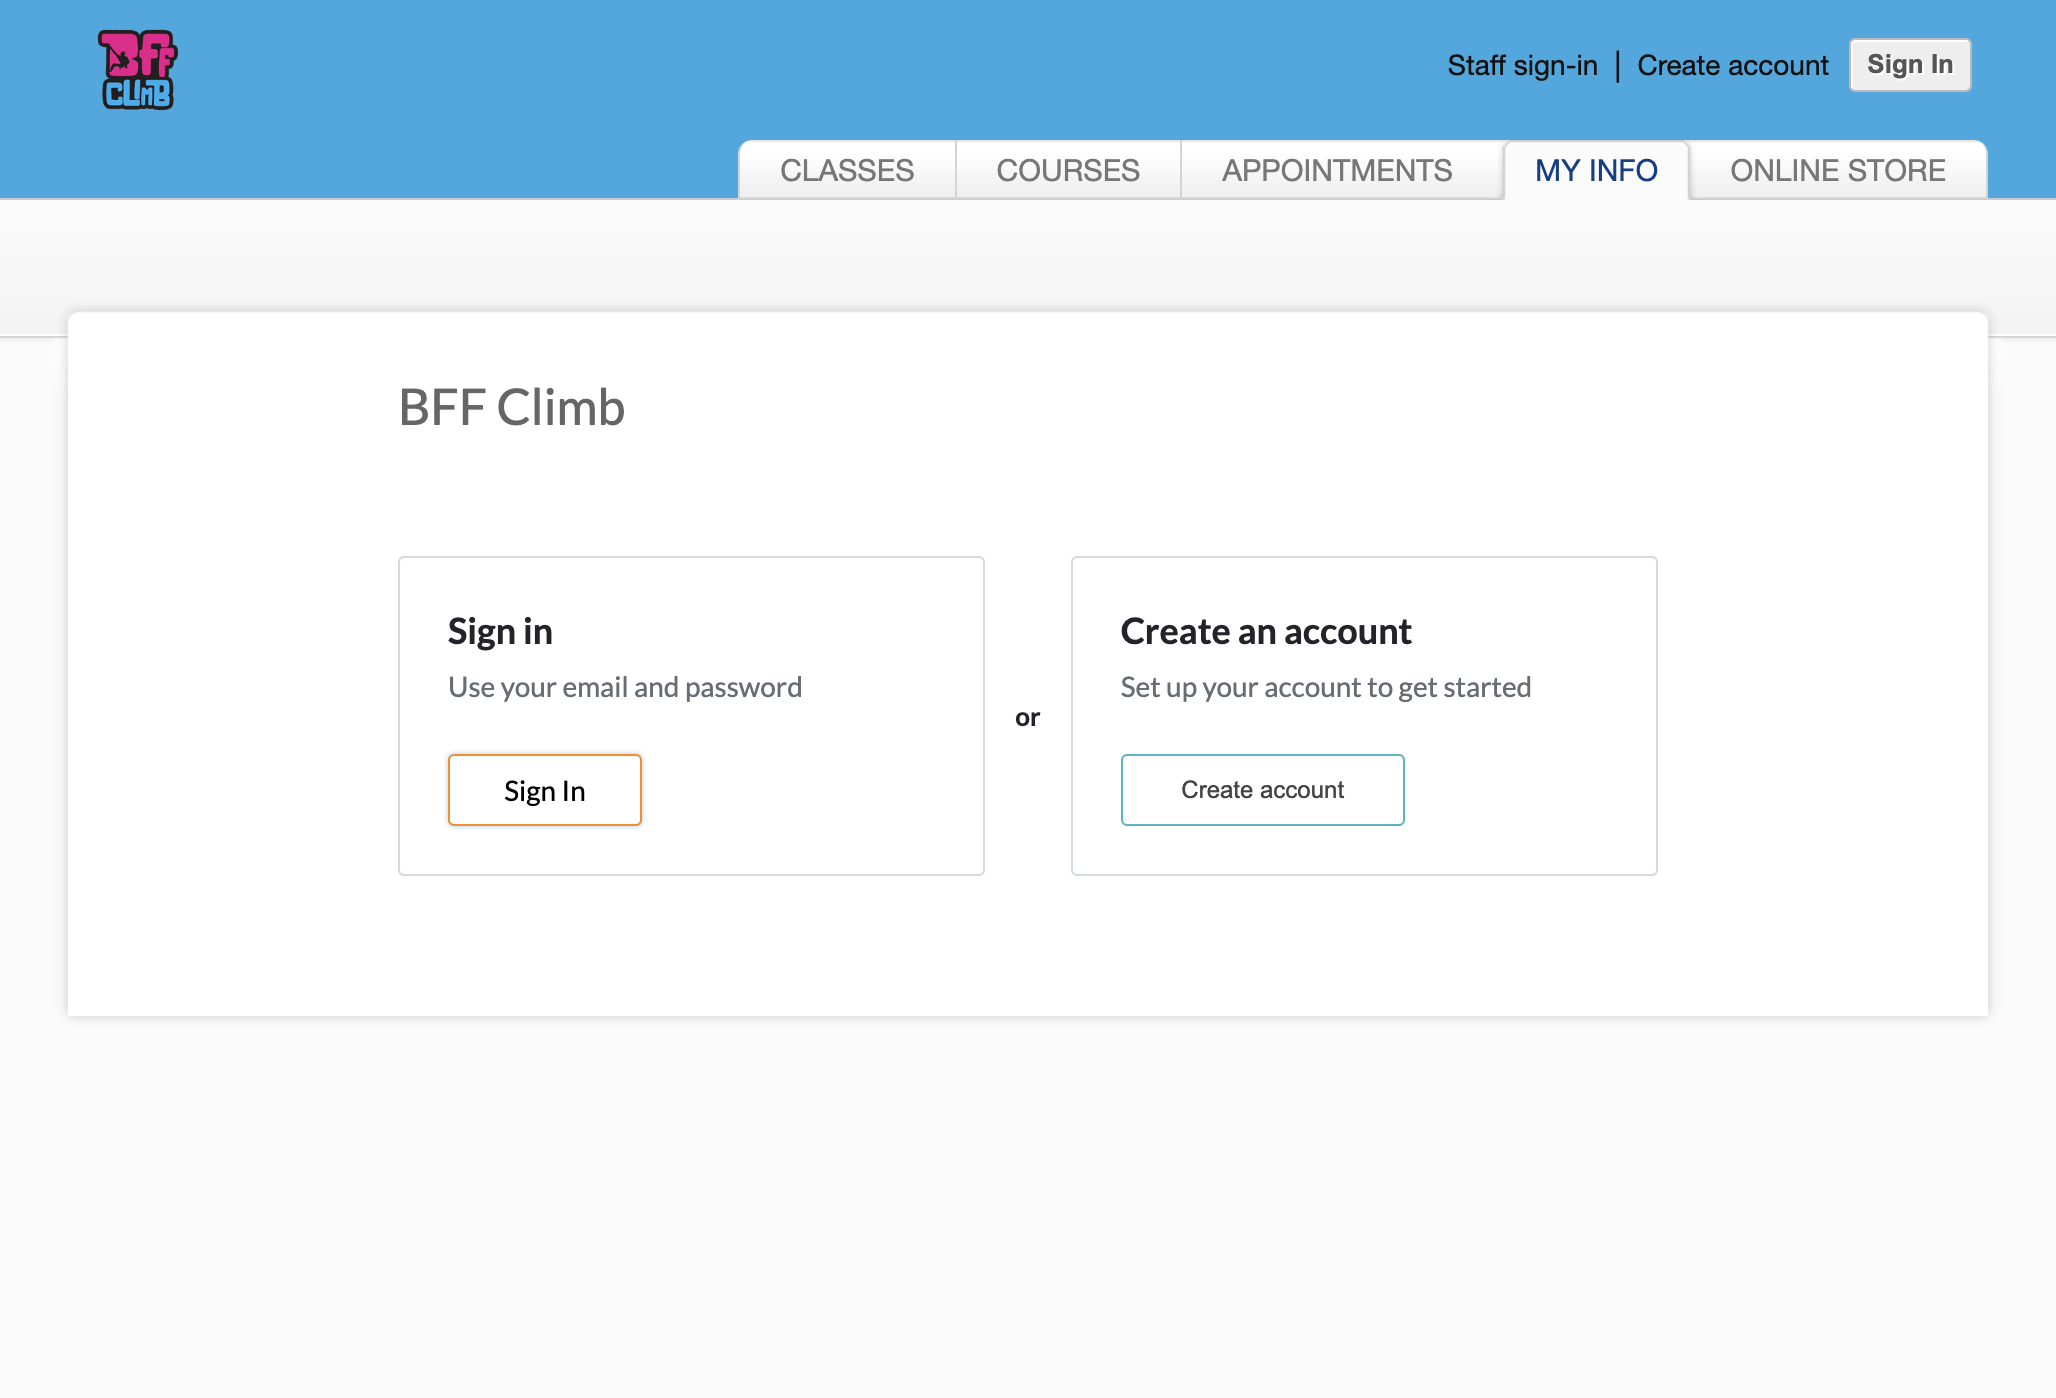Click the 'or' text between cards
Image resolution: width=2056 pixels, height=1398 pixels.
click(x=1028, y=718)
